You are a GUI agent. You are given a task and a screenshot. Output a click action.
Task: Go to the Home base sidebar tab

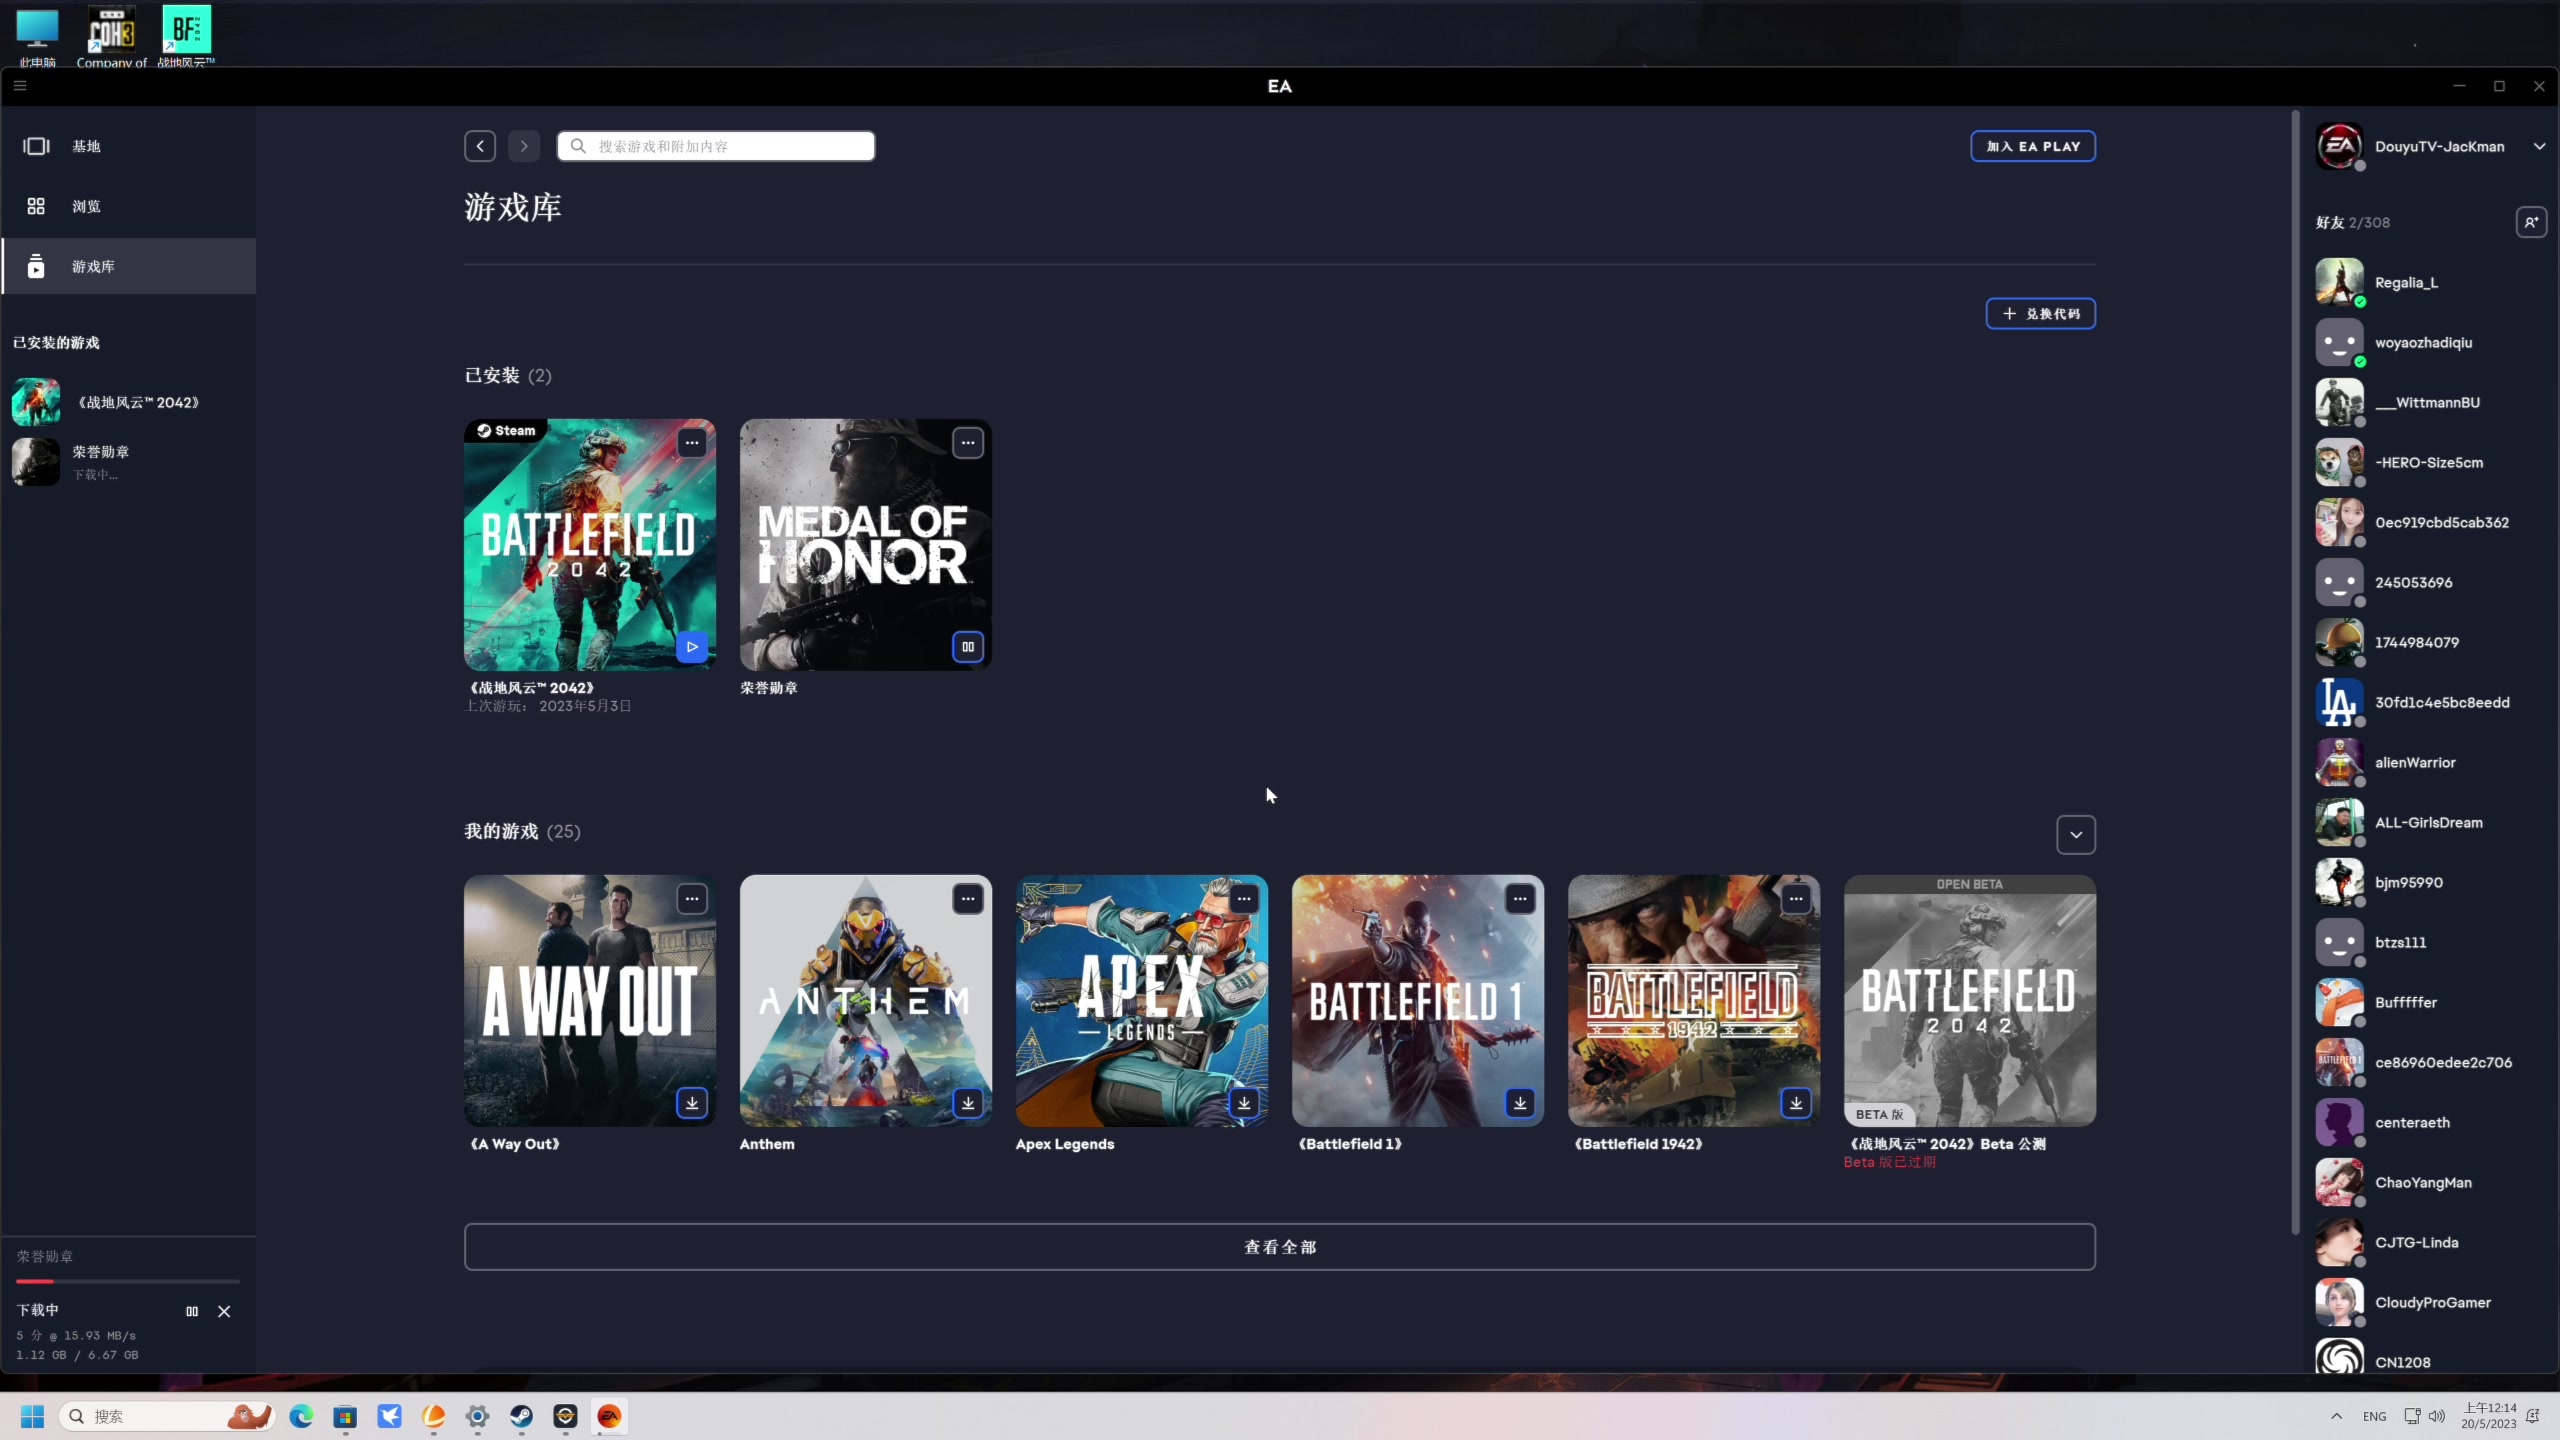[x=86, y=146]
